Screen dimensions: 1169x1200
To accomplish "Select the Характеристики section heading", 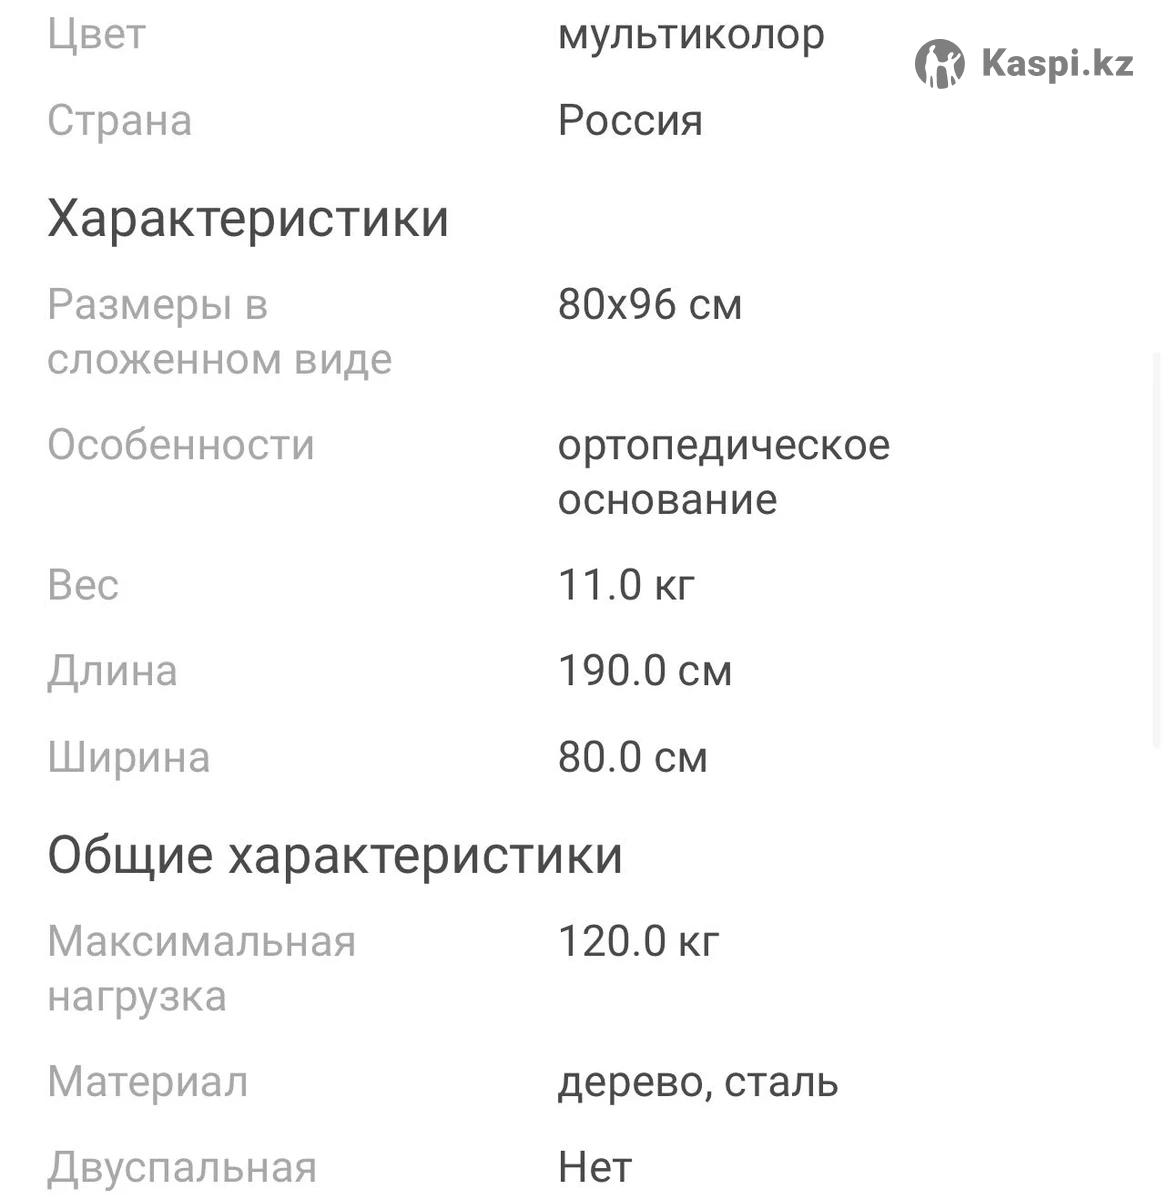I will (248, 218).
